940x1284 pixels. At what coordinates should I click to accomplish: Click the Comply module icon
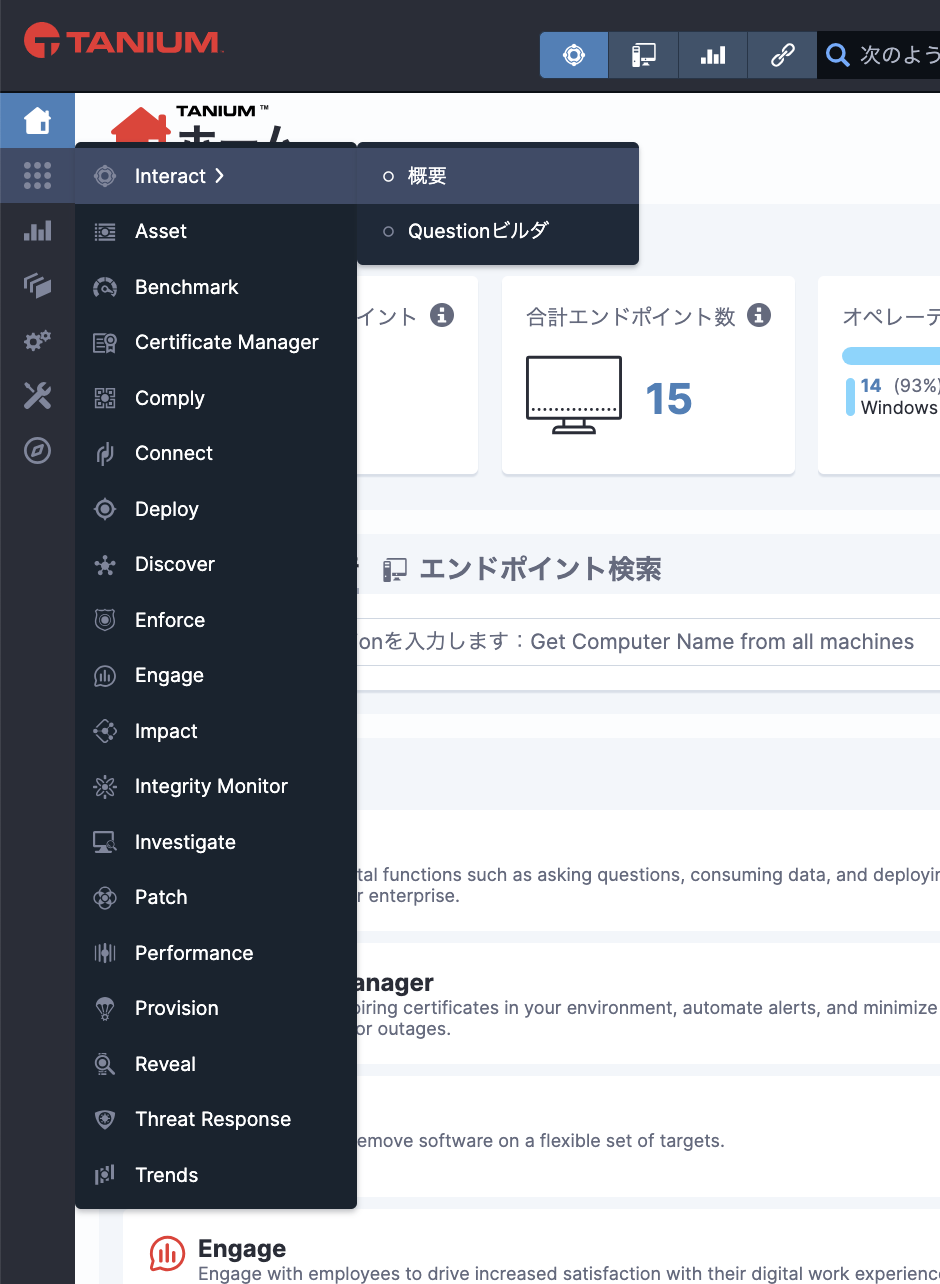point(105,398)
